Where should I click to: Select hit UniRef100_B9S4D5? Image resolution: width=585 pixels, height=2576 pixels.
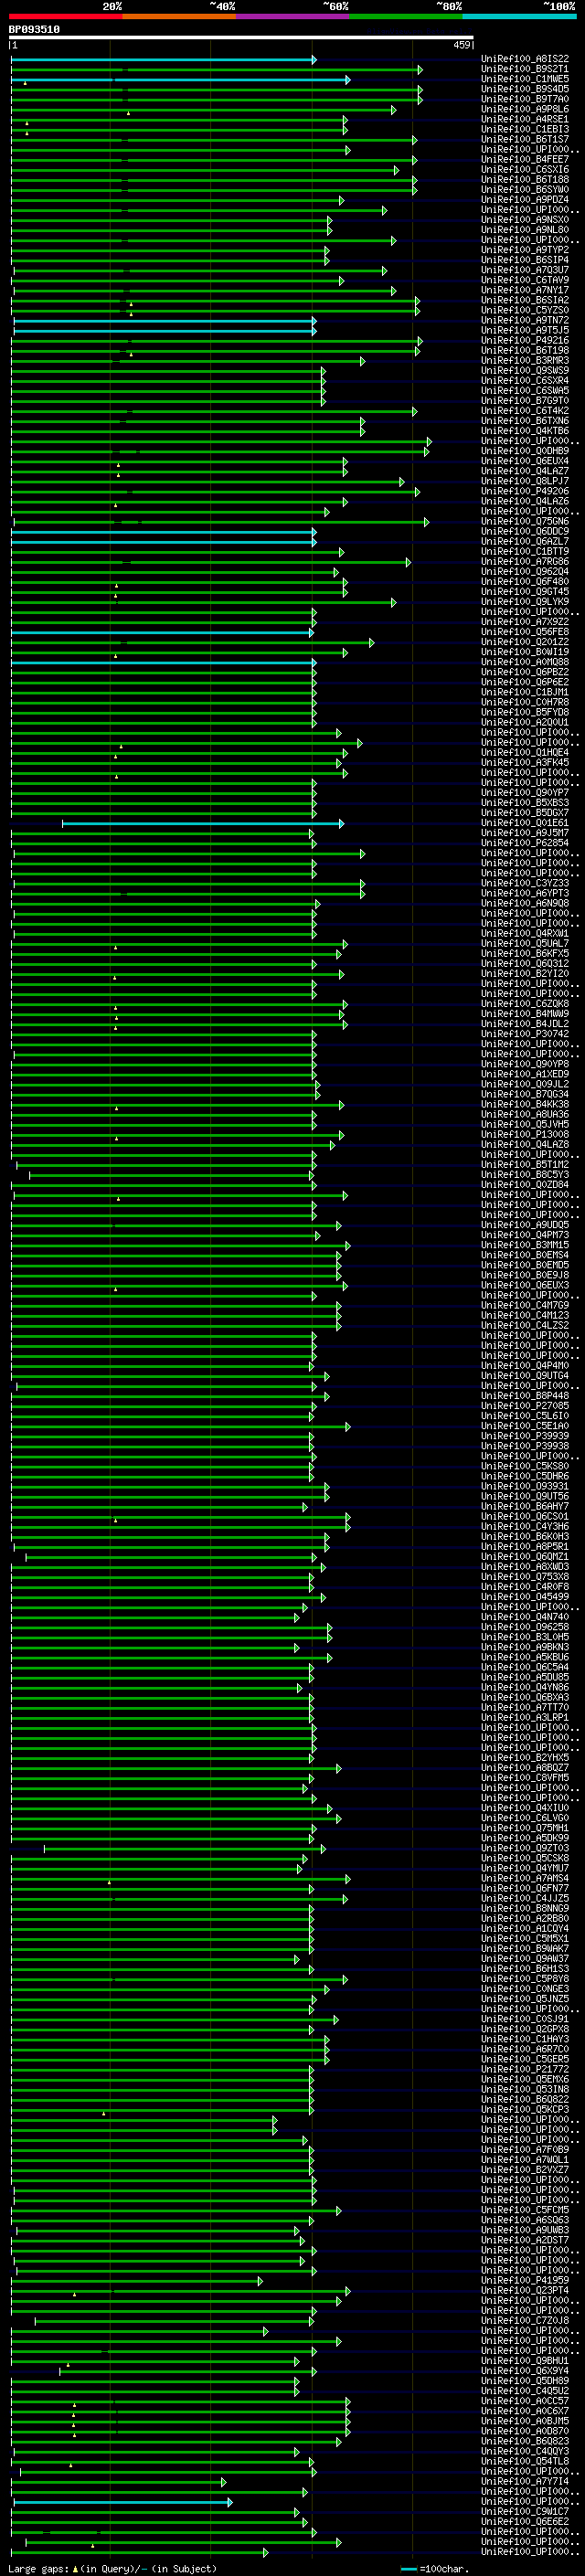click(x=525, y=89)
